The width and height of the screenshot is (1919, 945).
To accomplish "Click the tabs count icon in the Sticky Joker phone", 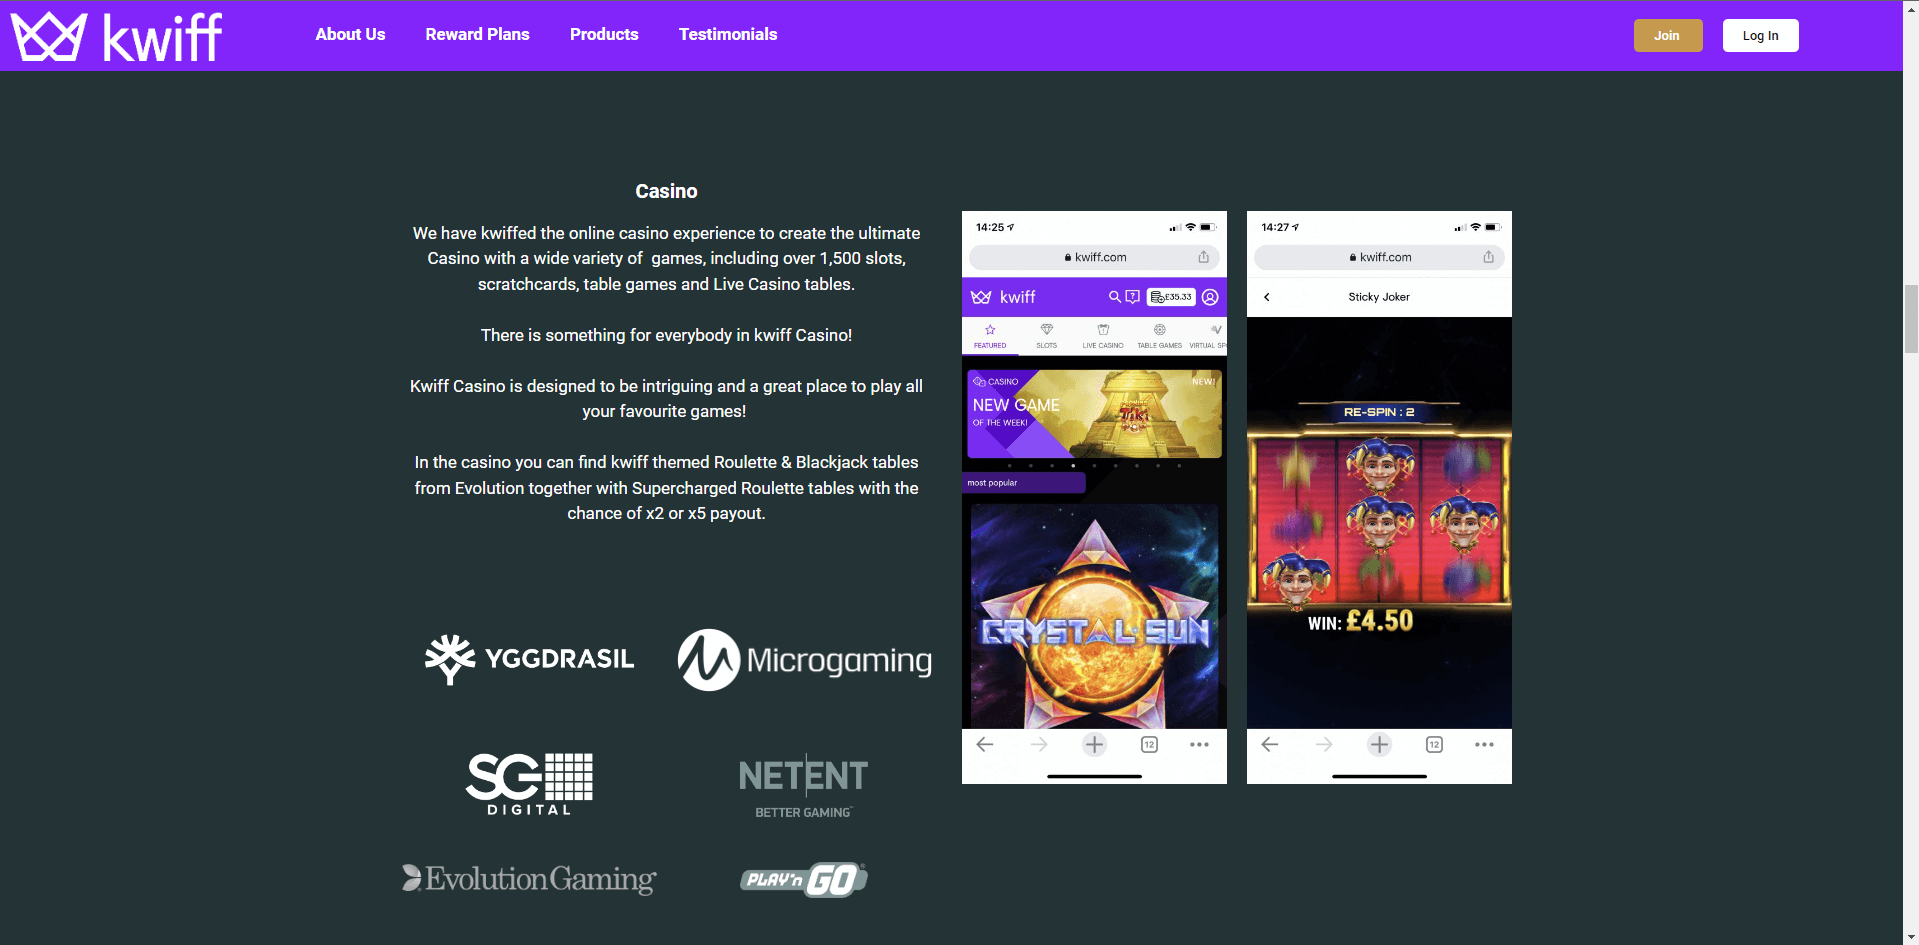I will (x=1434, y=744).
